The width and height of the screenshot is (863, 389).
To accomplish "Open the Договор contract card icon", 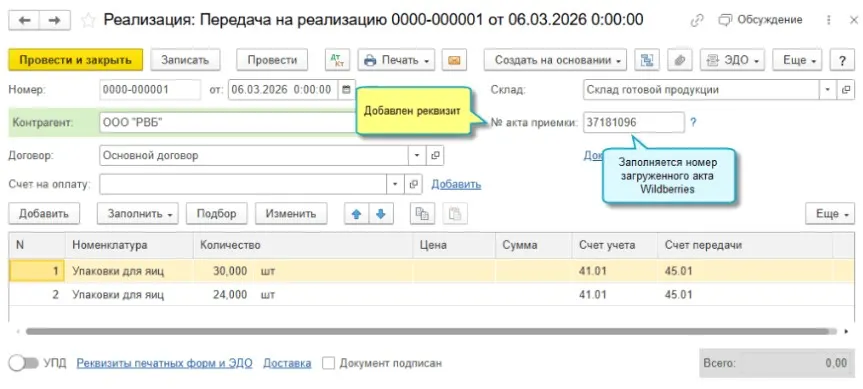I will tap(435, 156).
